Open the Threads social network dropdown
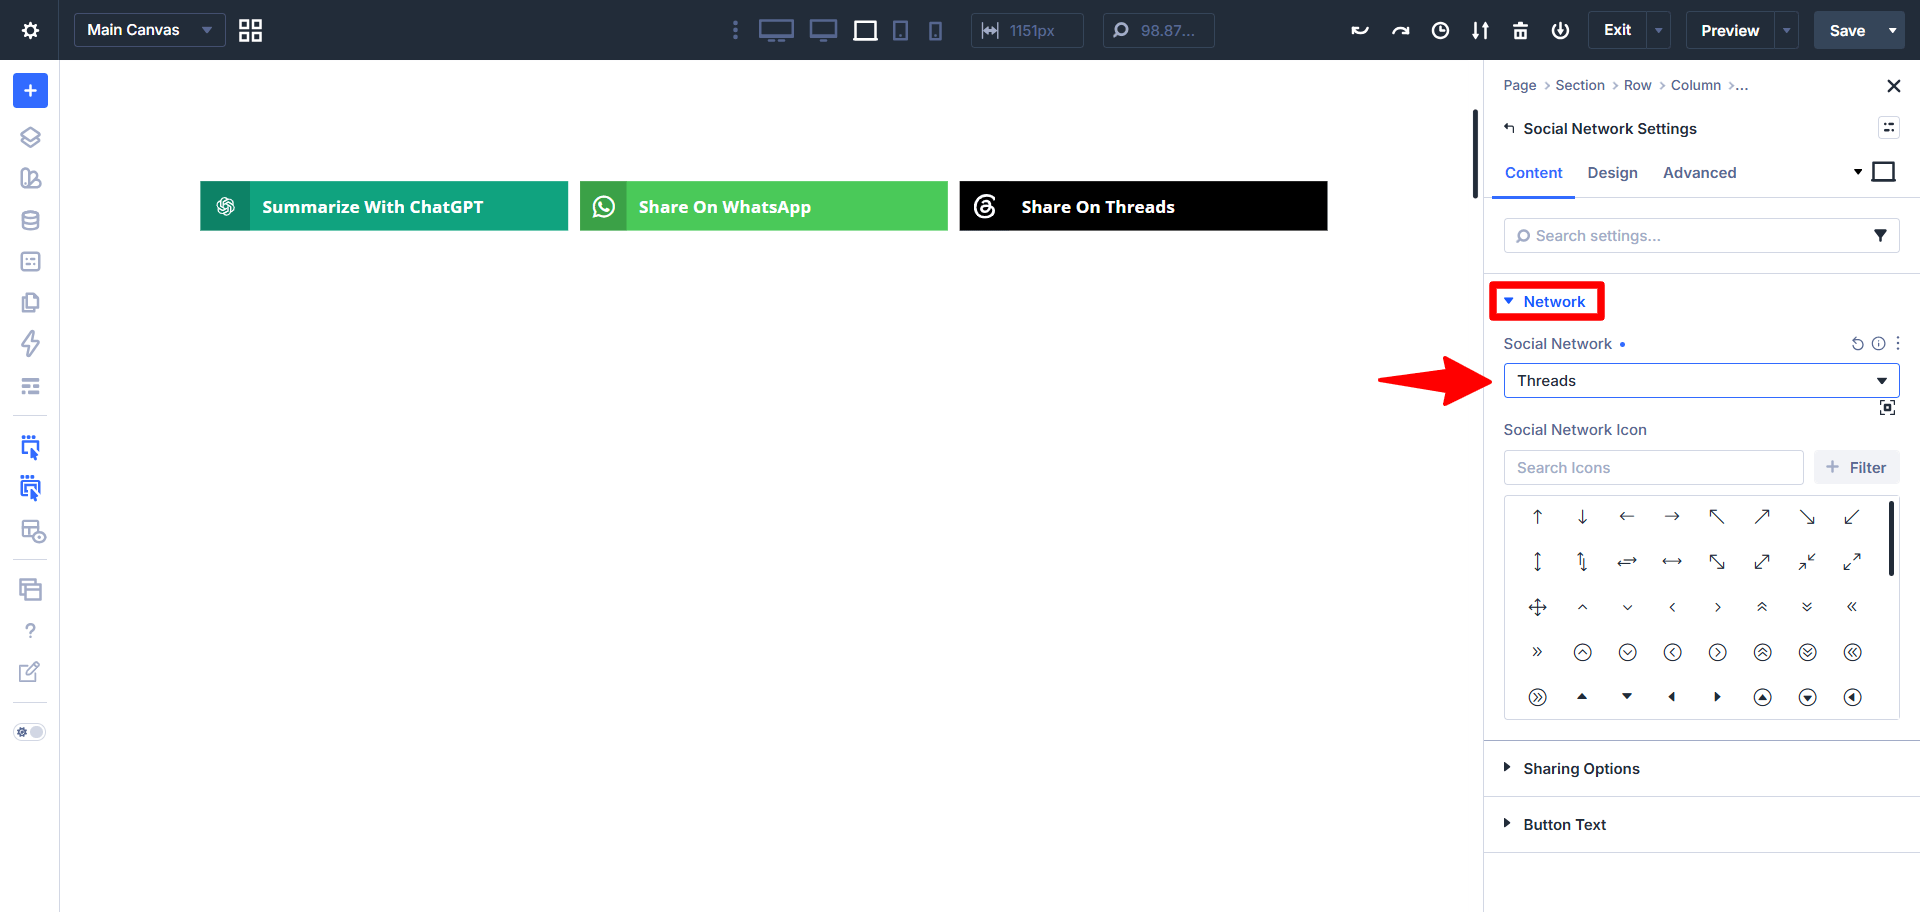 (1701, 381)
